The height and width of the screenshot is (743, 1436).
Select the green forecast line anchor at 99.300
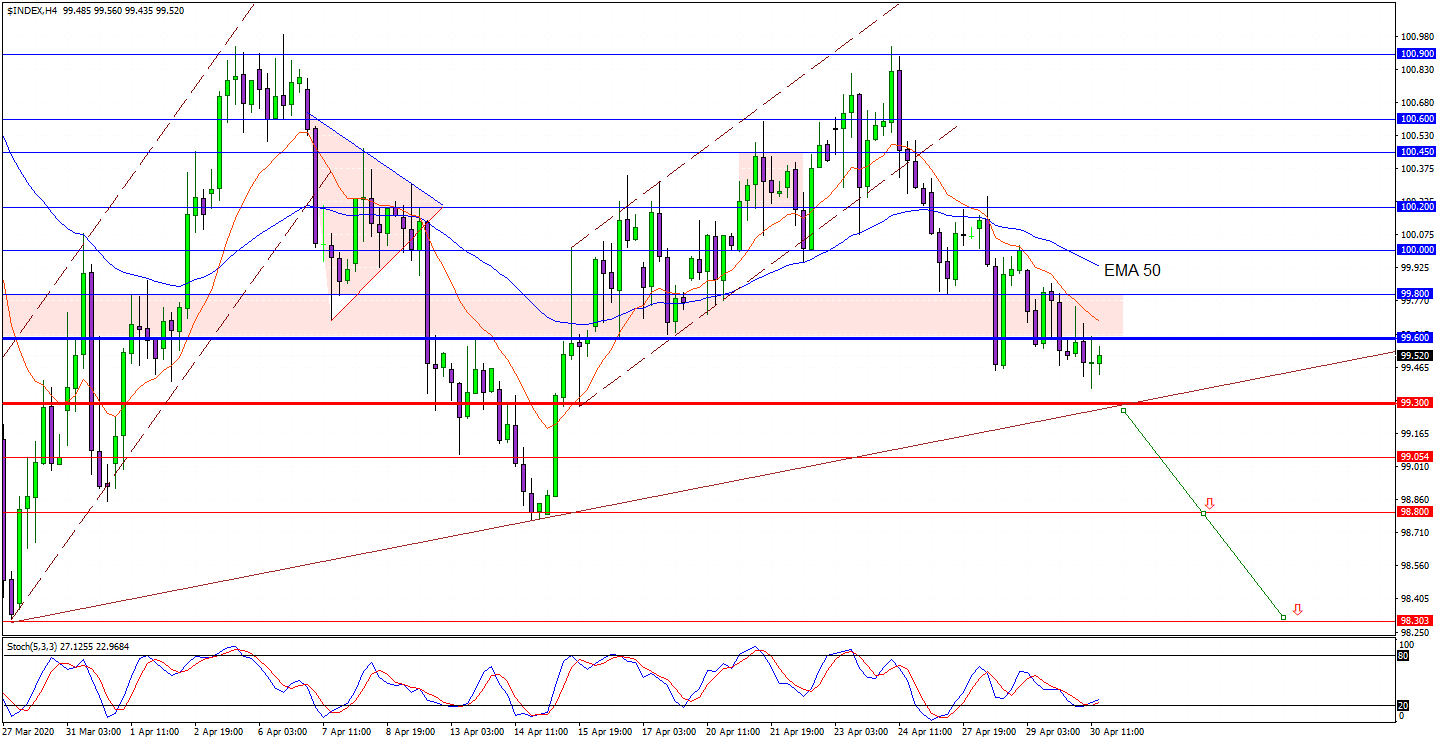1124,410
